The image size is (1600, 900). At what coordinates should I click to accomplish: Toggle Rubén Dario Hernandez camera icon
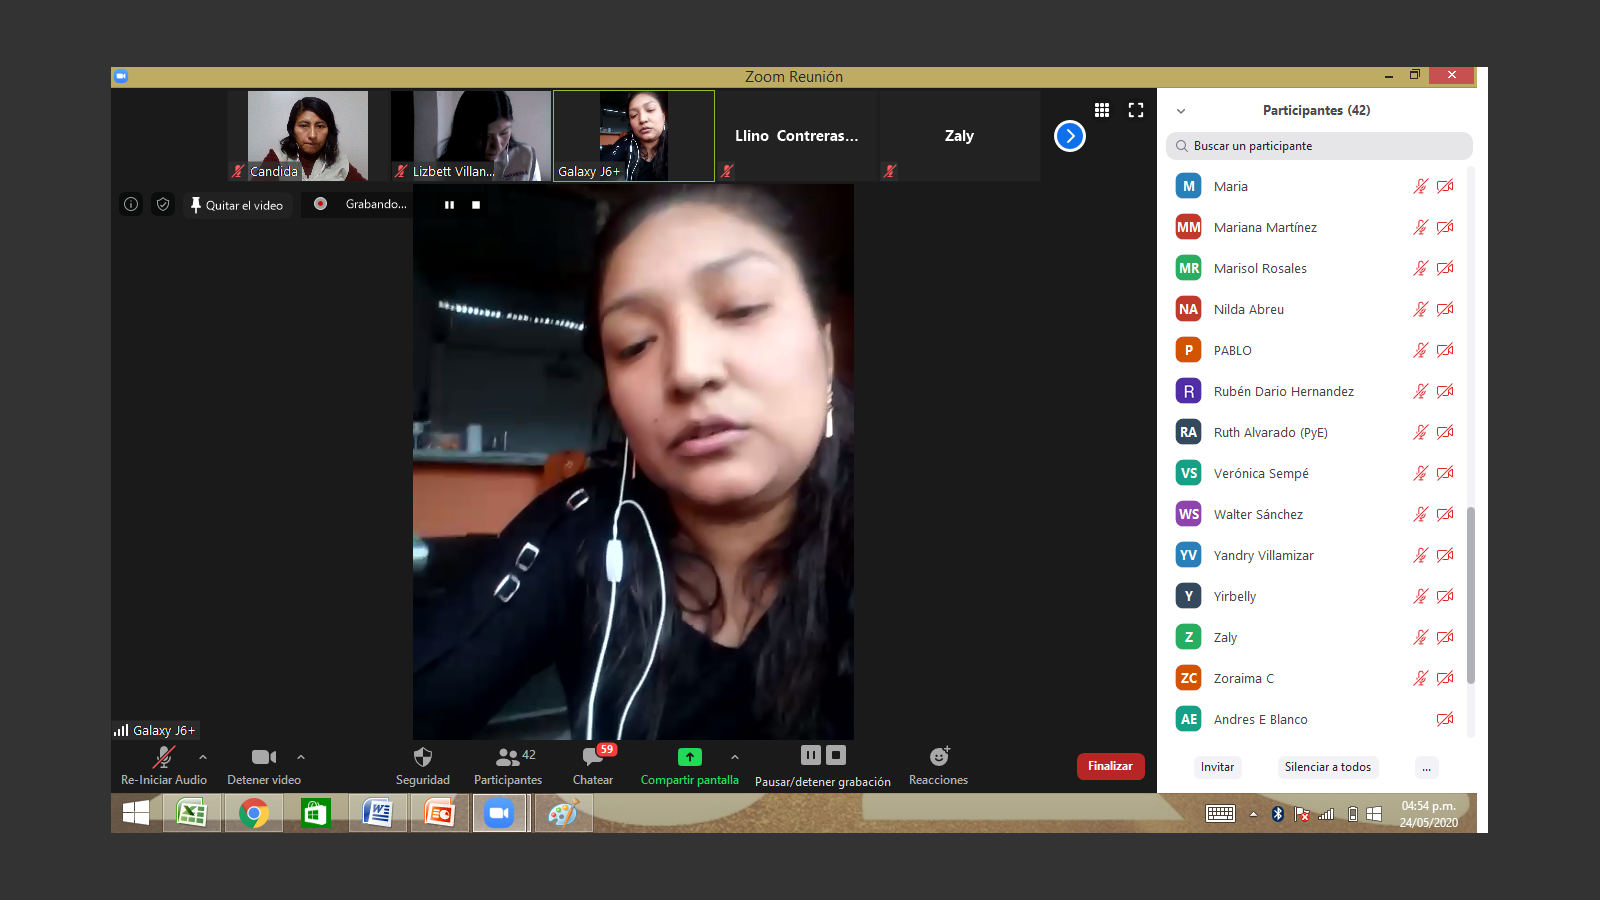click(1445, 391)
